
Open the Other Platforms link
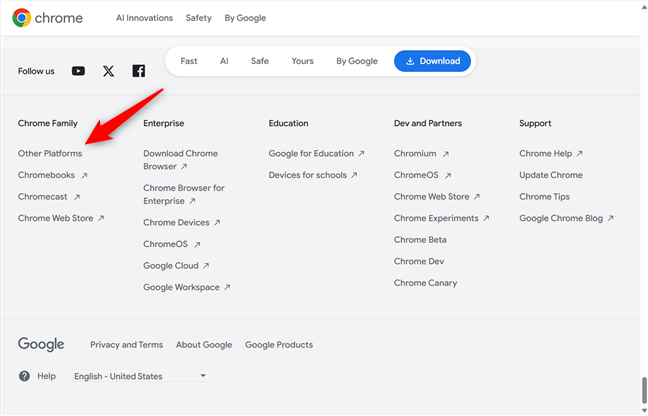(x=50, y=153)
